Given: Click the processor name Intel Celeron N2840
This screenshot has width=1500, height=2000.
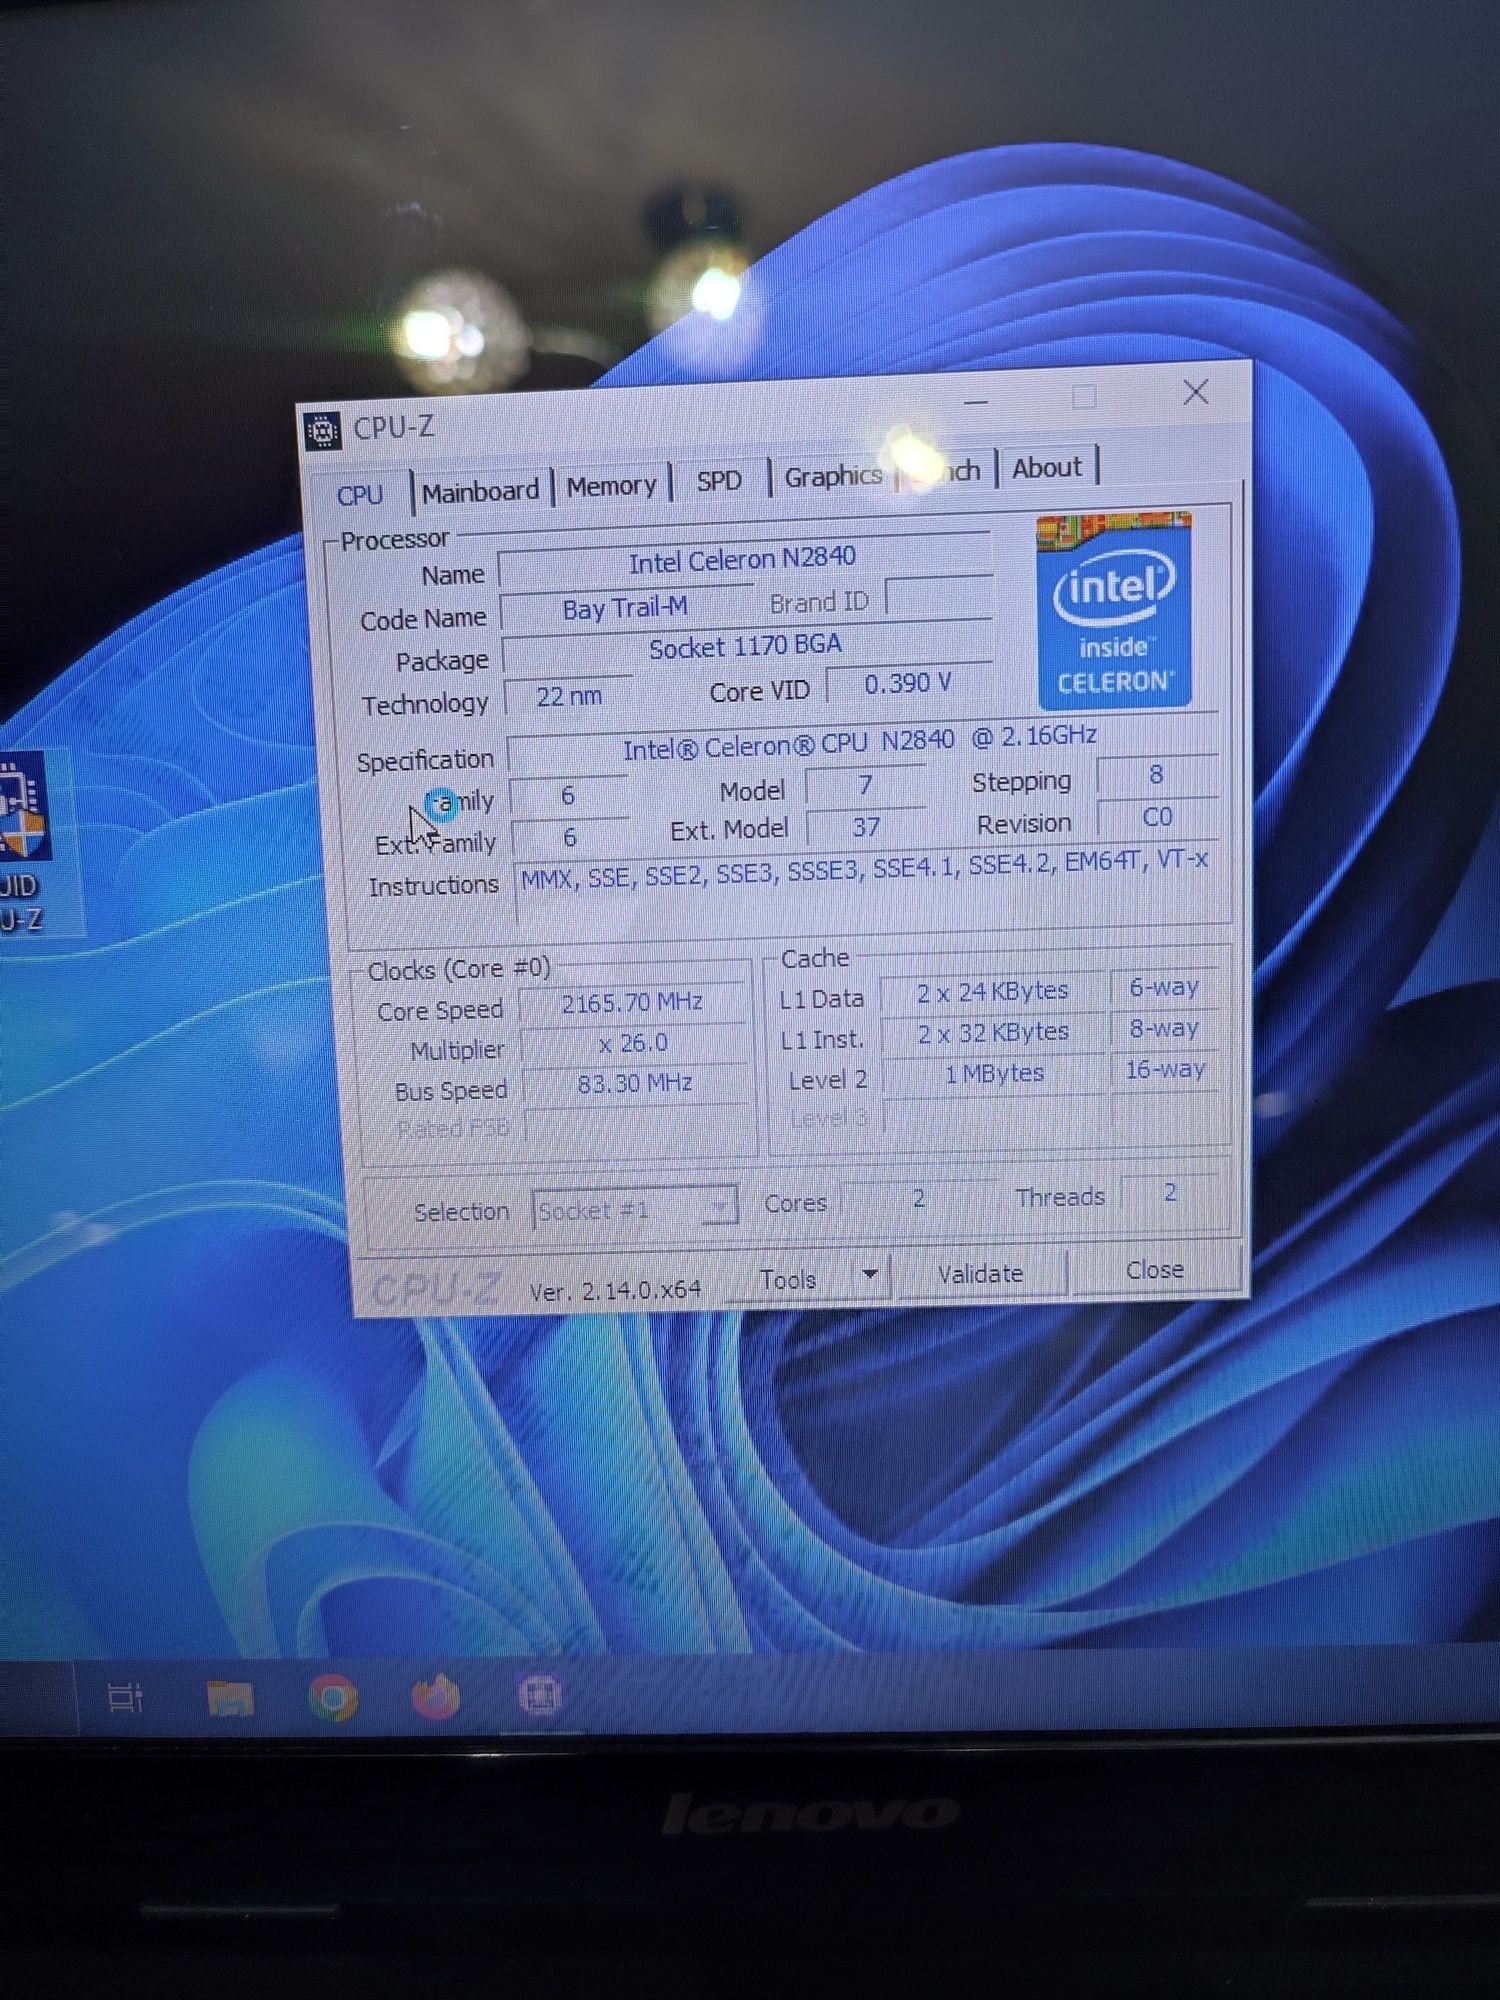Looking at the screenshot, I should click(x=742, y=559).
